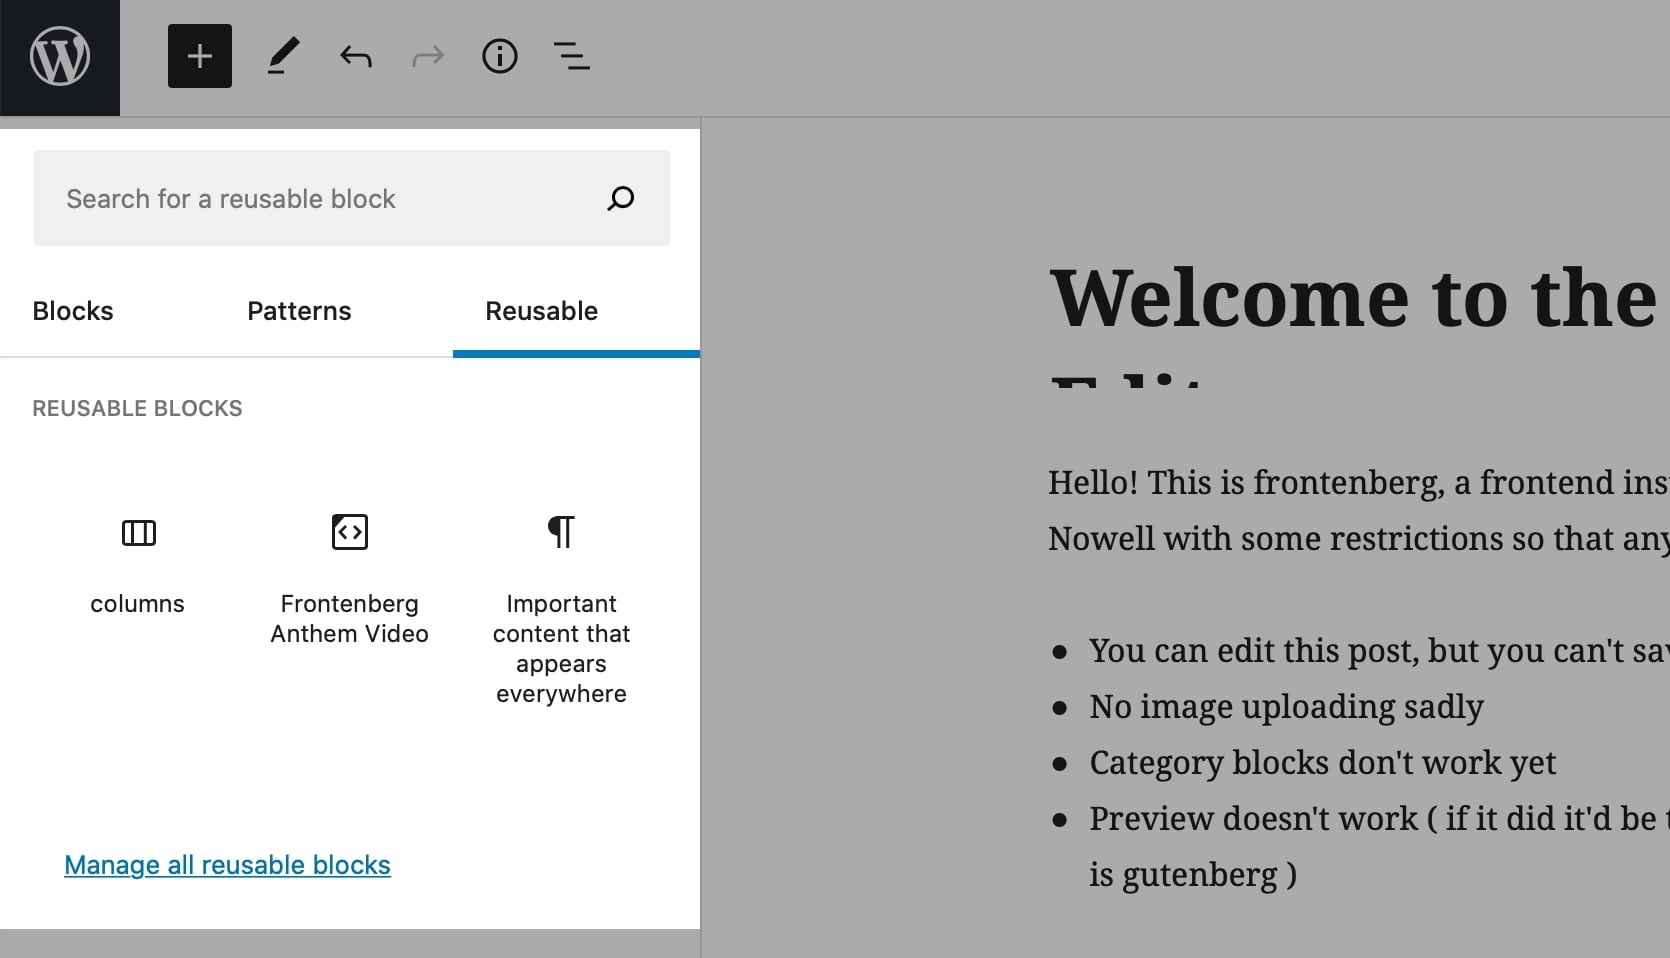Select the No image uploading sadly bullet

click(1285, 707)
